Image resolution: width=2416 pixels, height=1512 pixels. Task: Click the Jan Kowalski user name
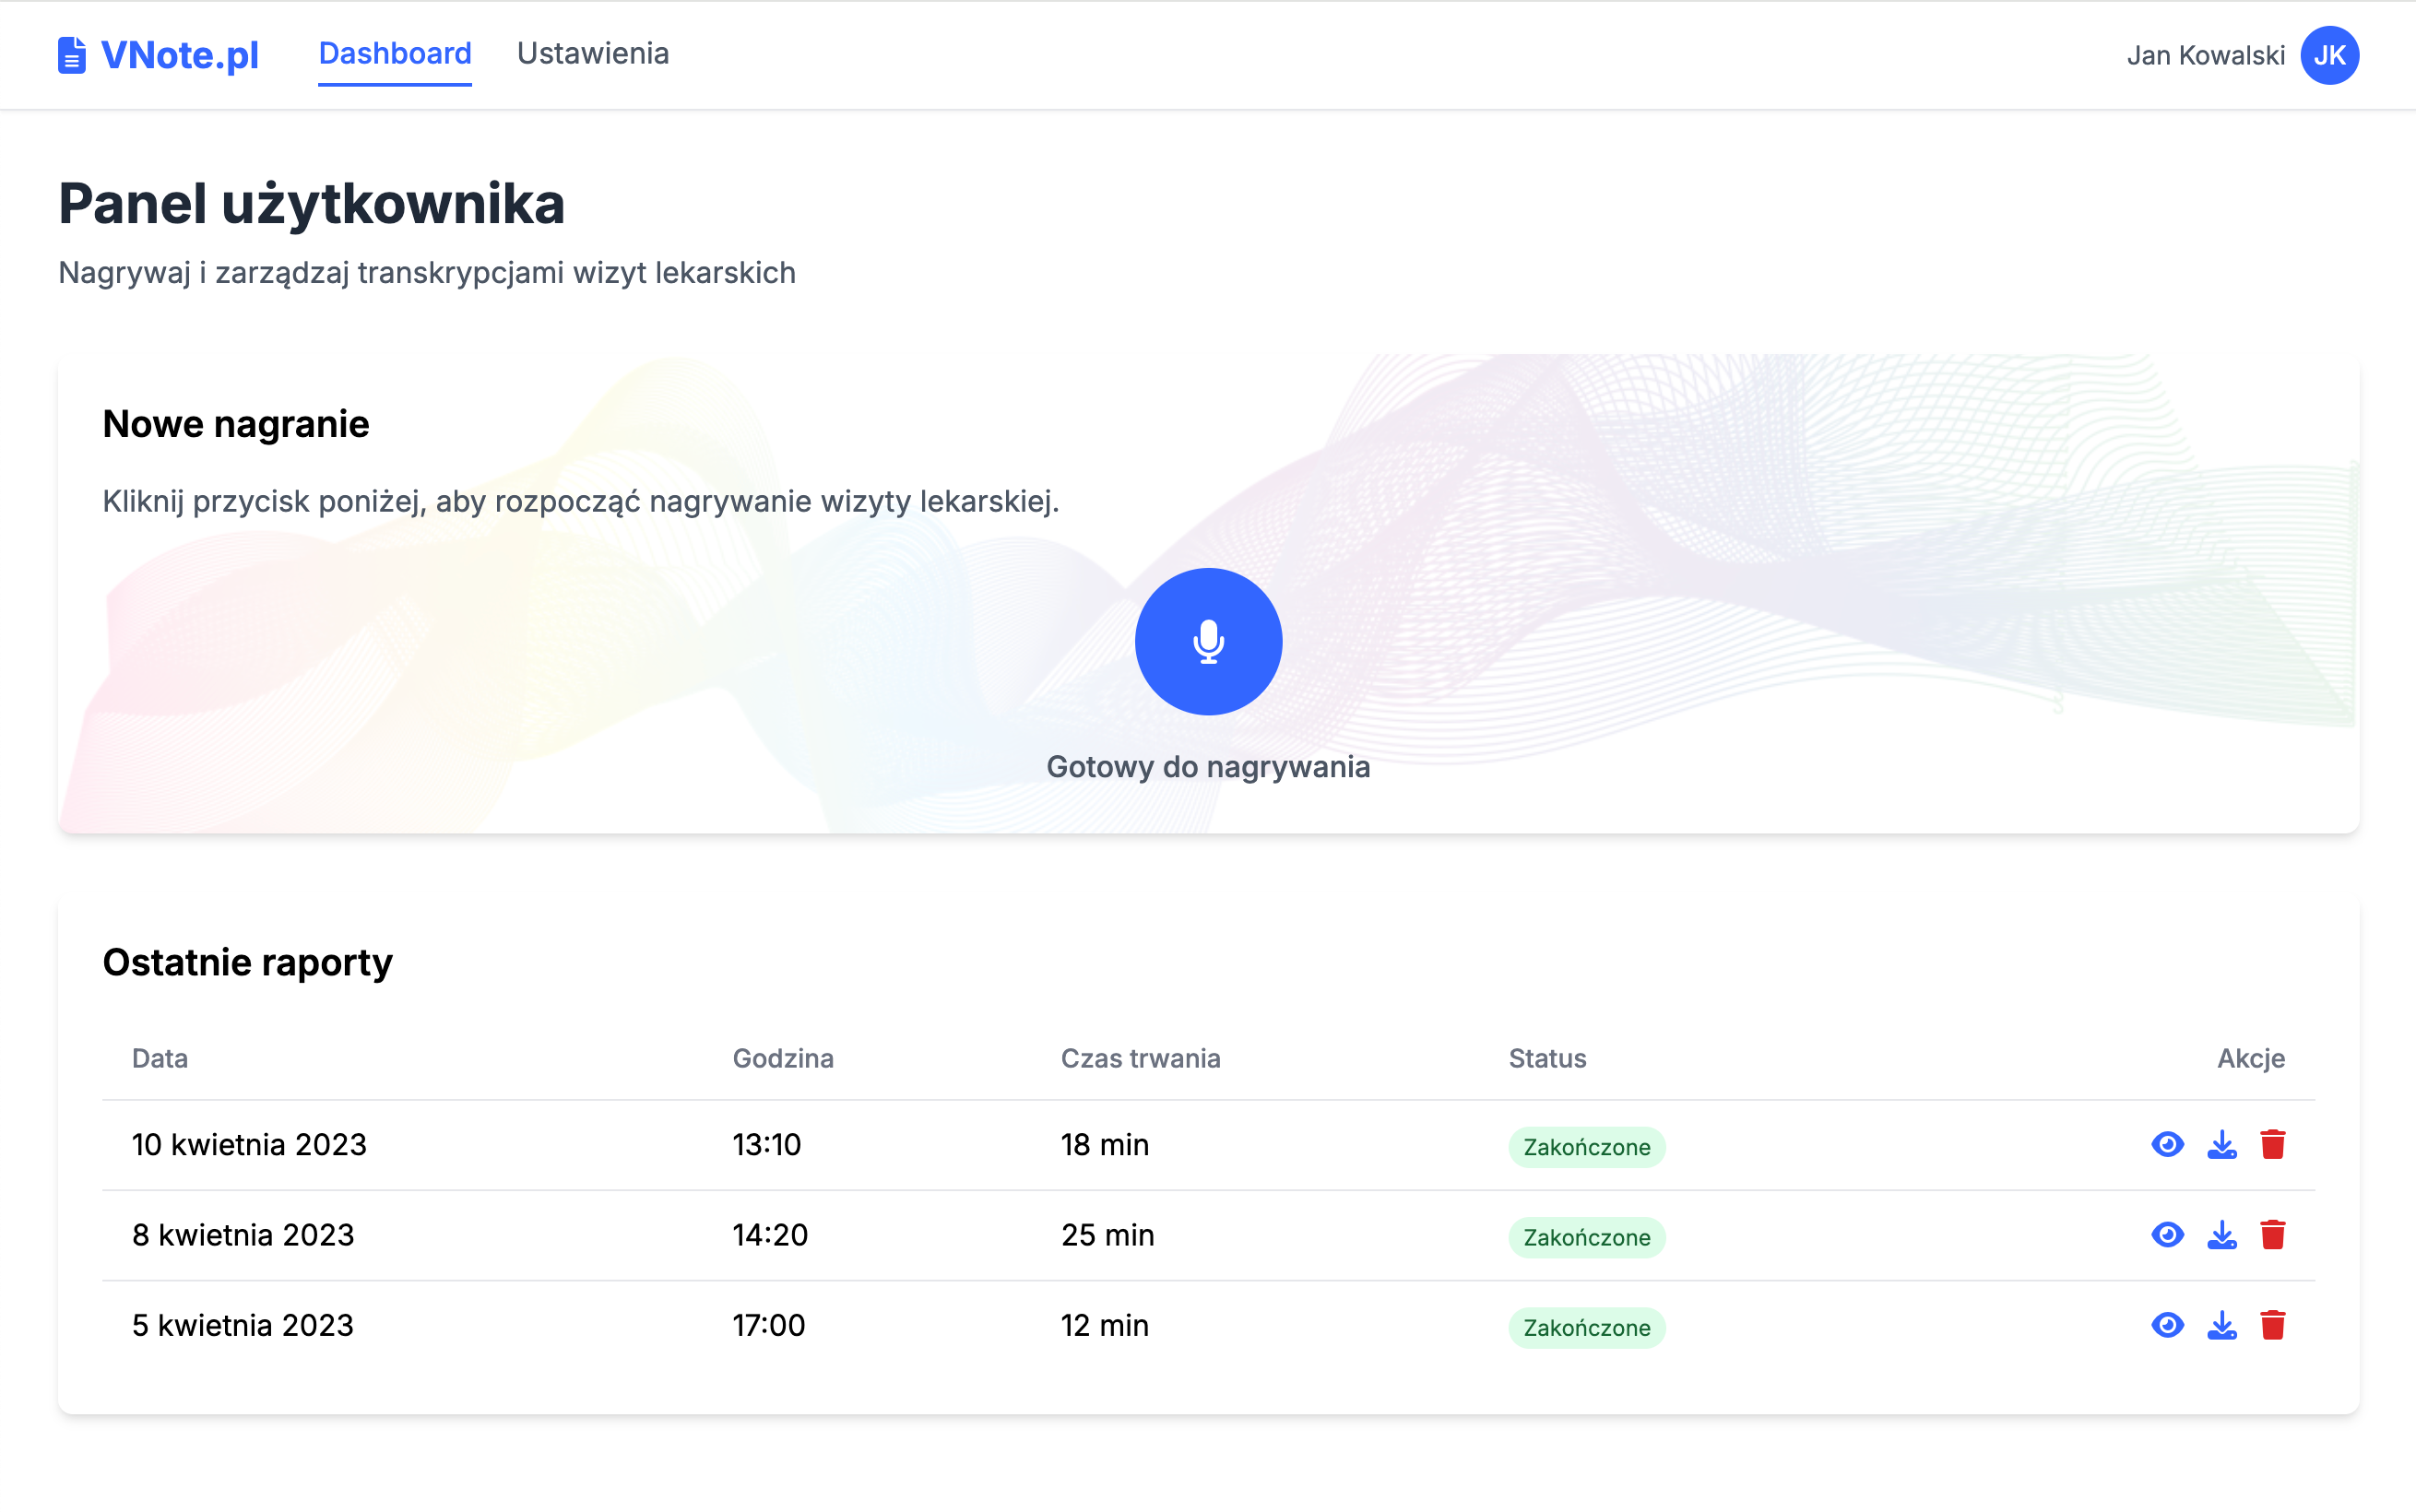pyautogui.click(x=2205, y=55)
